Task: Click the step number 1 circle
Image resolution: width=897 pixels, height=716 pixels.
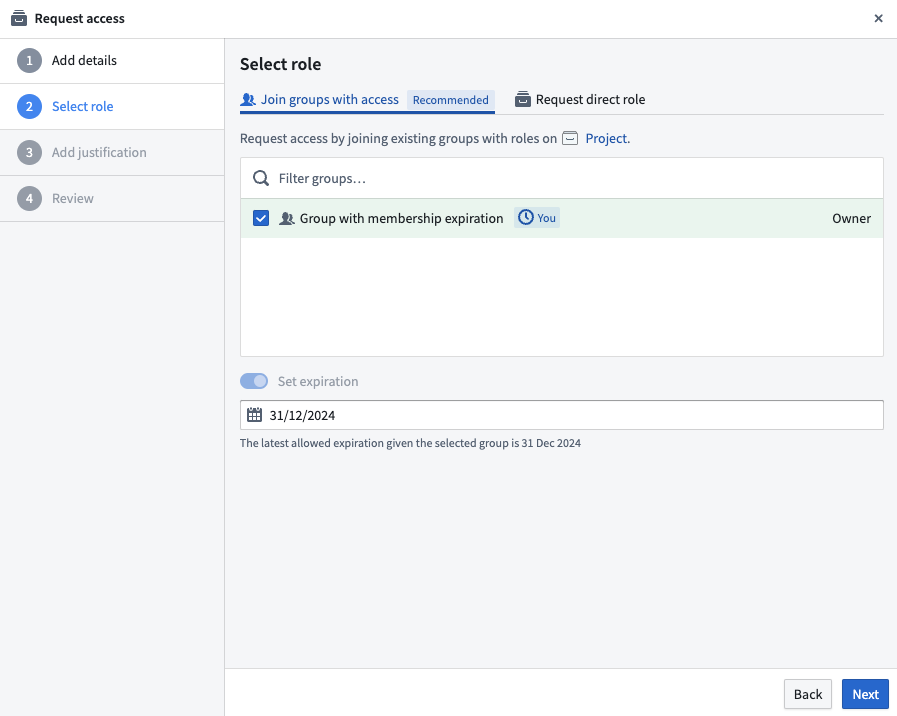Action: 29,61
